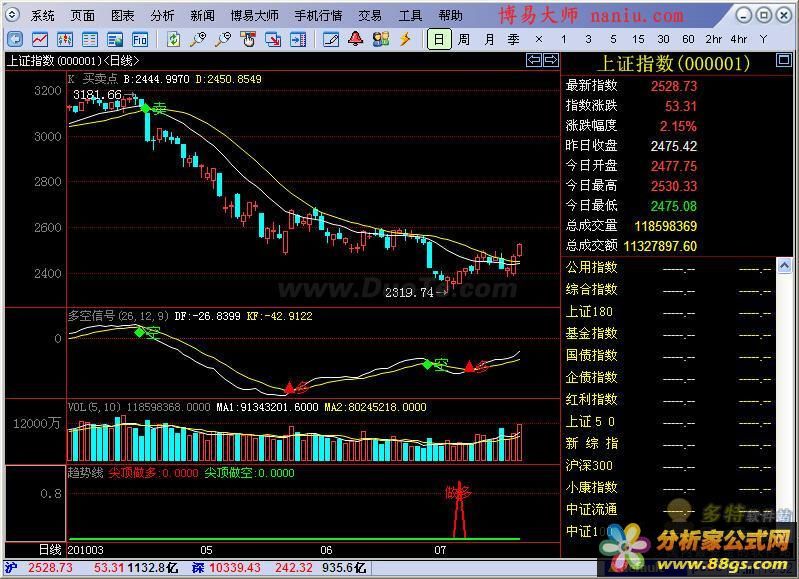Screen dimensions: 799x579
Task: Open the quote list table icon
Action: coord(90,39)
